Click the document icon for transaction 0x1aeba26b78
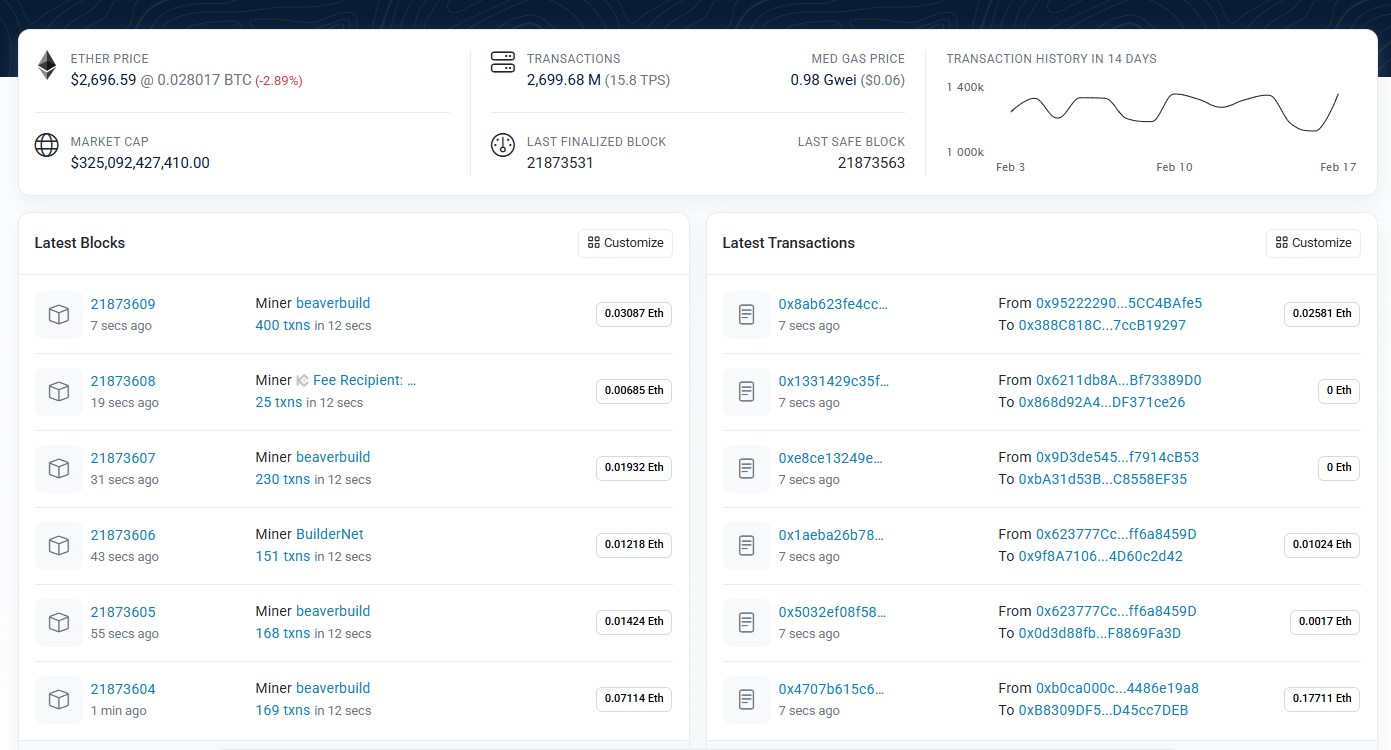Viewport: 1391px width, 750px height. click(747, 546)
